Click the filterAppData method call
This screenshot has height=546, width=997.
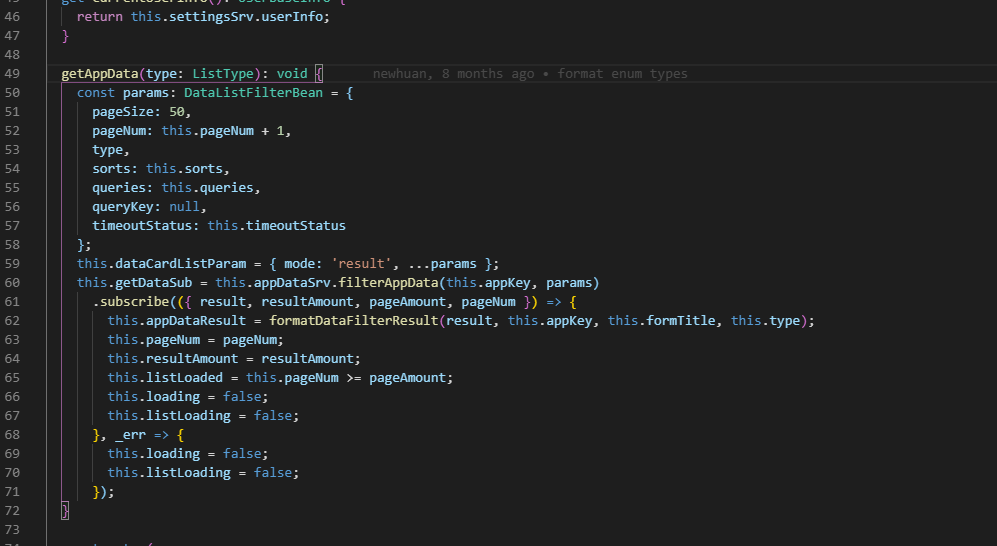pos(388,283)
